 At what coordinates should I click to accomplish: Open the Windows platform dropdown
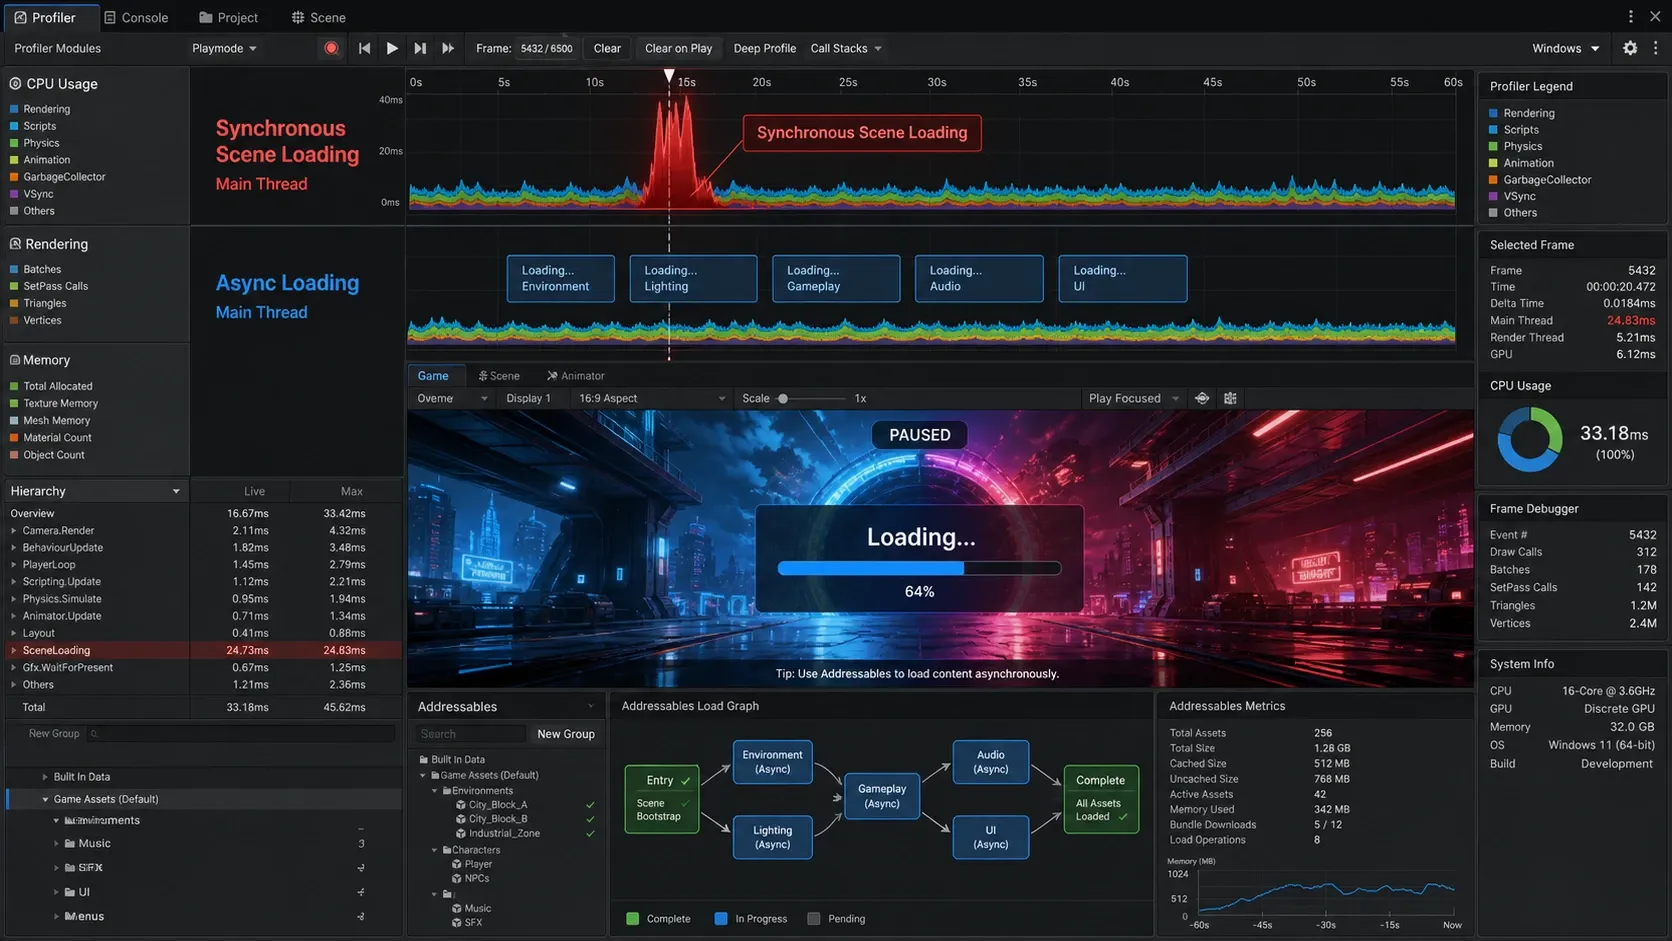pos(1566,48)
